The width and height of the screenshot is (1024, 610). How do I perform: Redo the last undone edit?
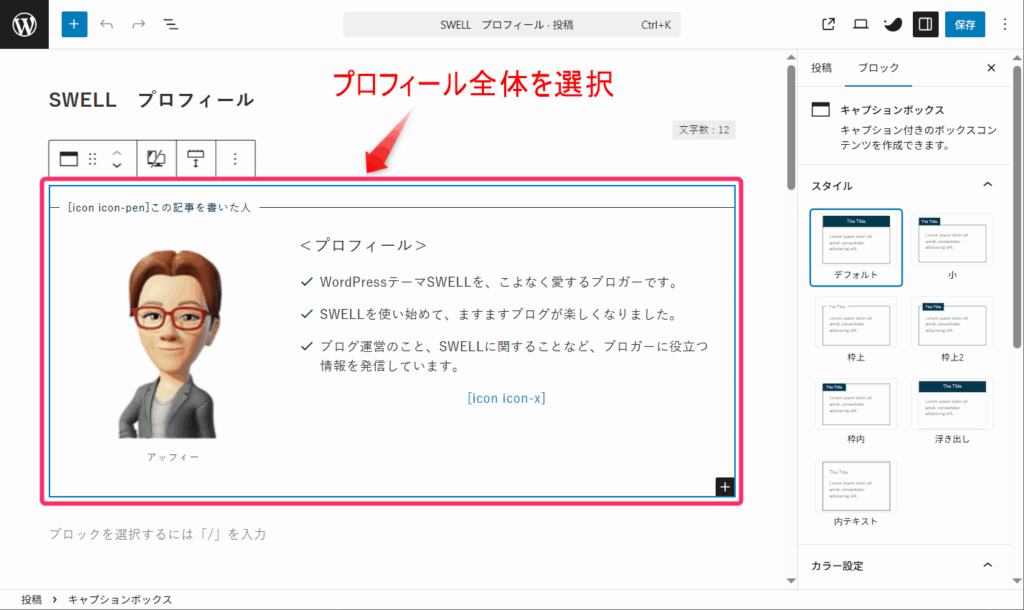click(x=138, y=24)
